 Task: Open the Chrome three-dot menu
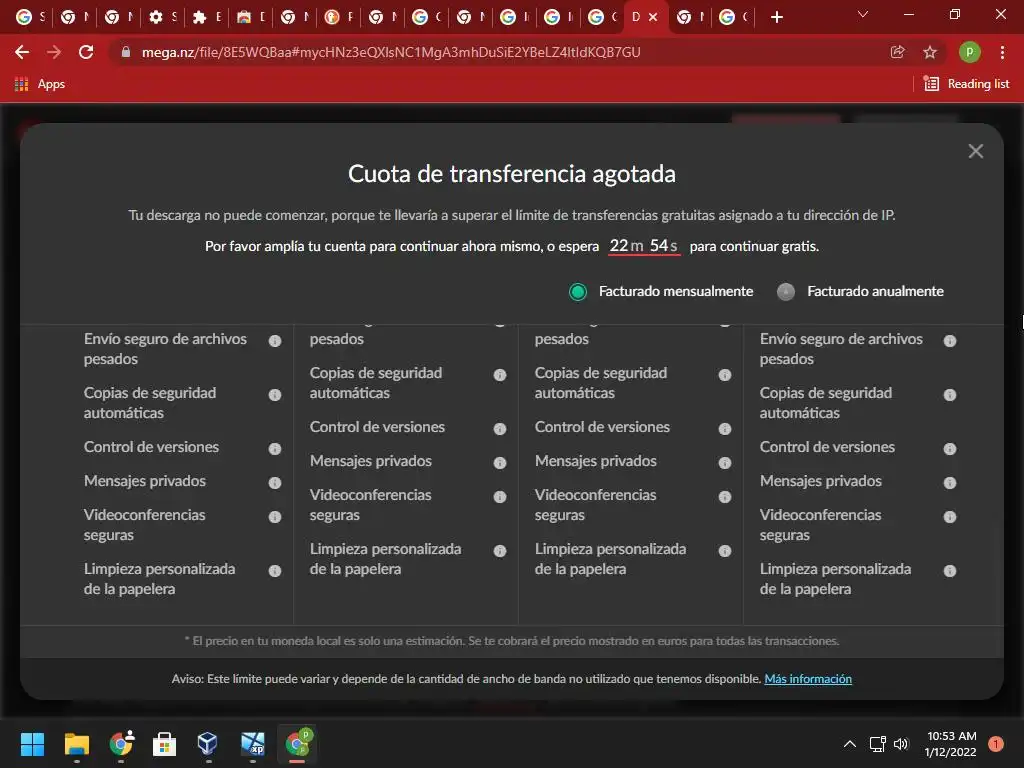[1002, 52]
